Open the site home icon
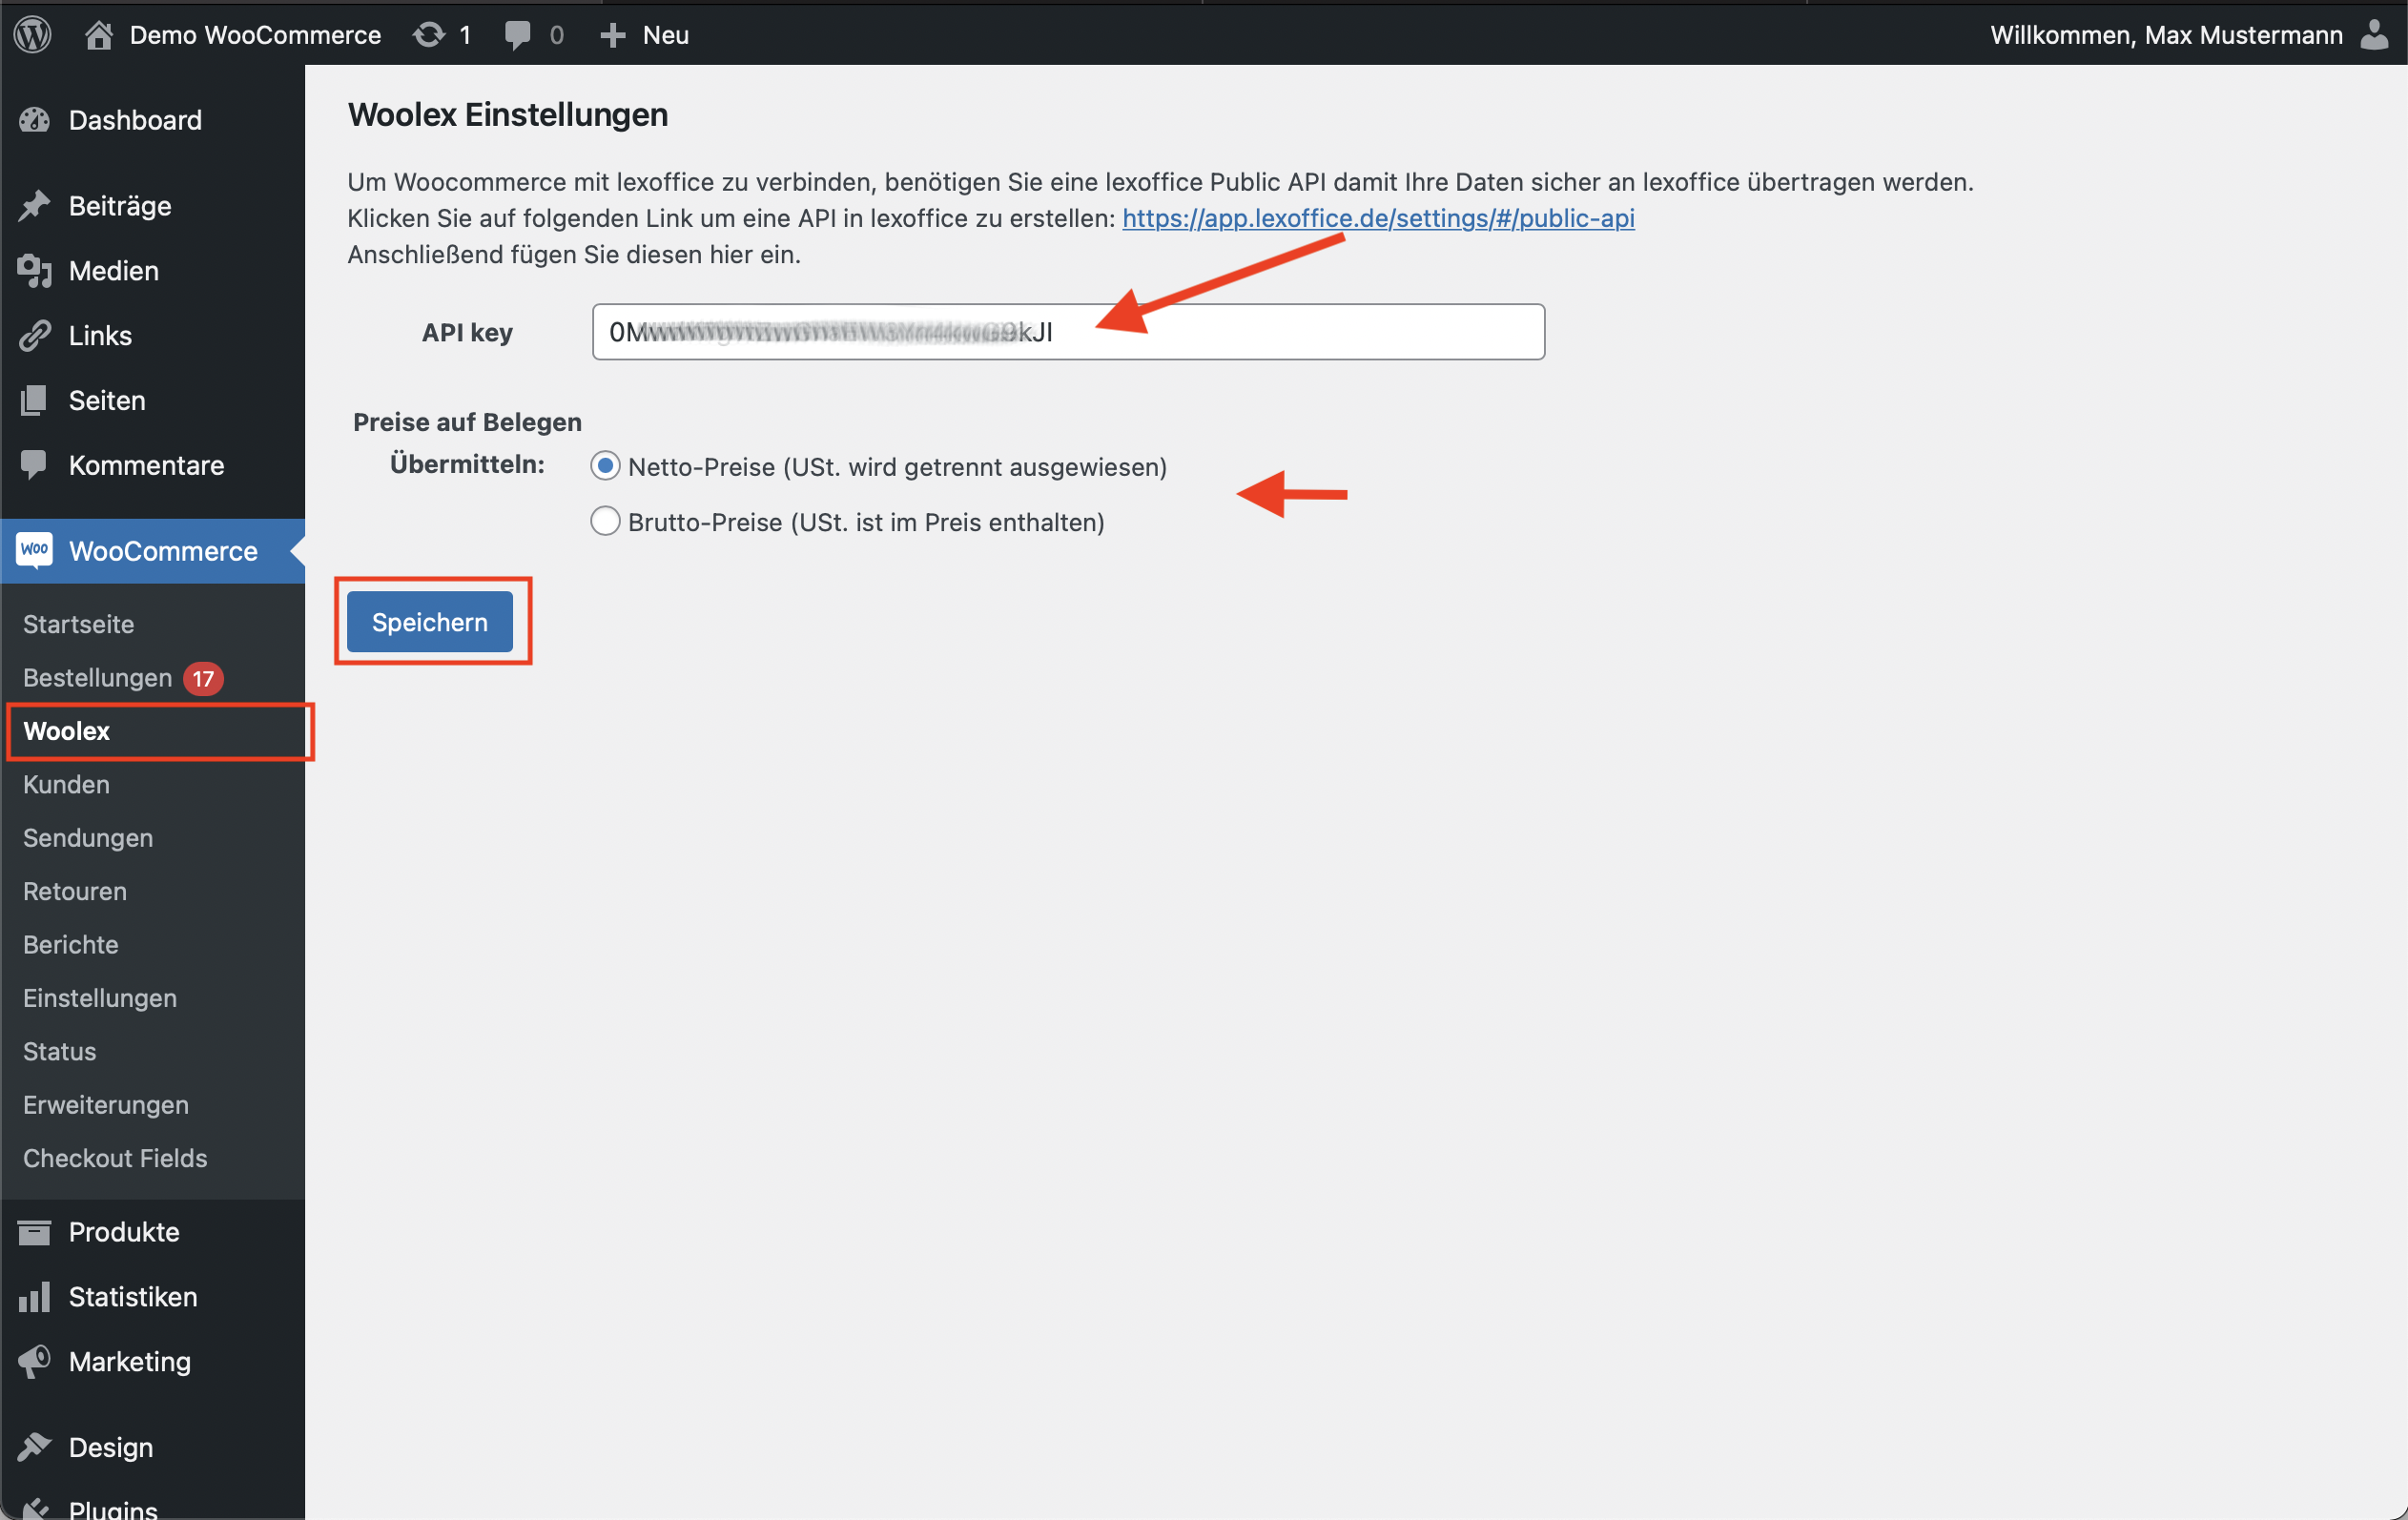 click(x=99, y=35)
